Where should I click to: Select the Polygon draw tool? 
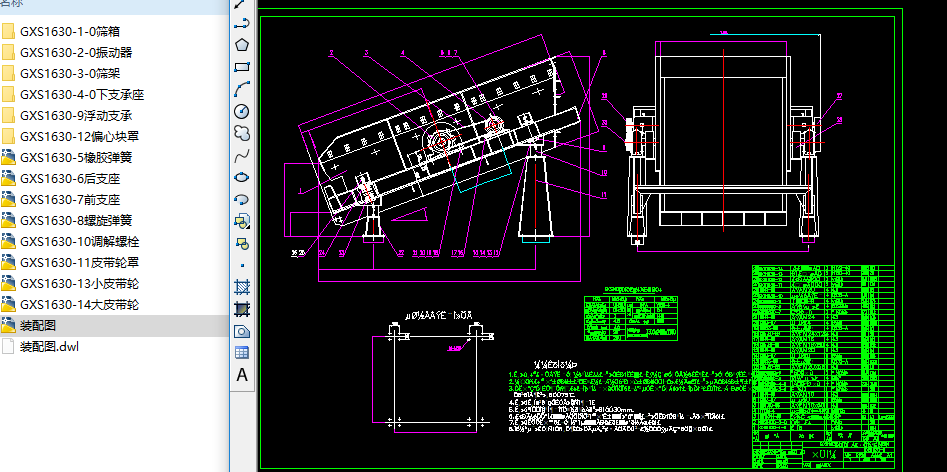point(242,45)
